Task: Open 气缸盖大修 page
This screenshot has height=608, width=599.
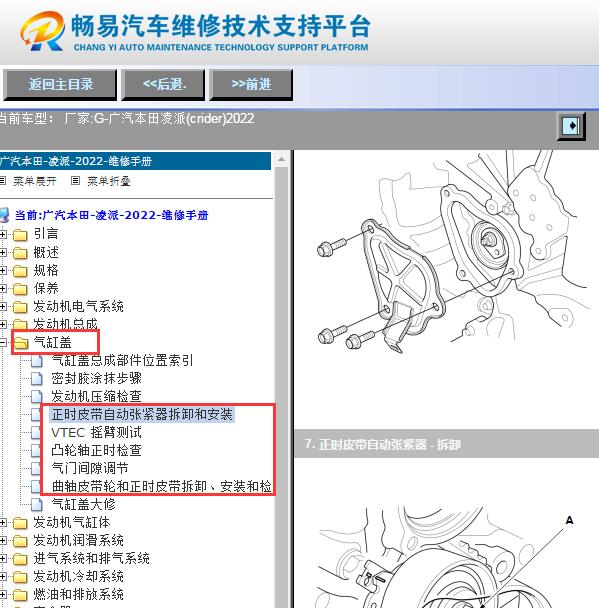Action: point(83,504)
